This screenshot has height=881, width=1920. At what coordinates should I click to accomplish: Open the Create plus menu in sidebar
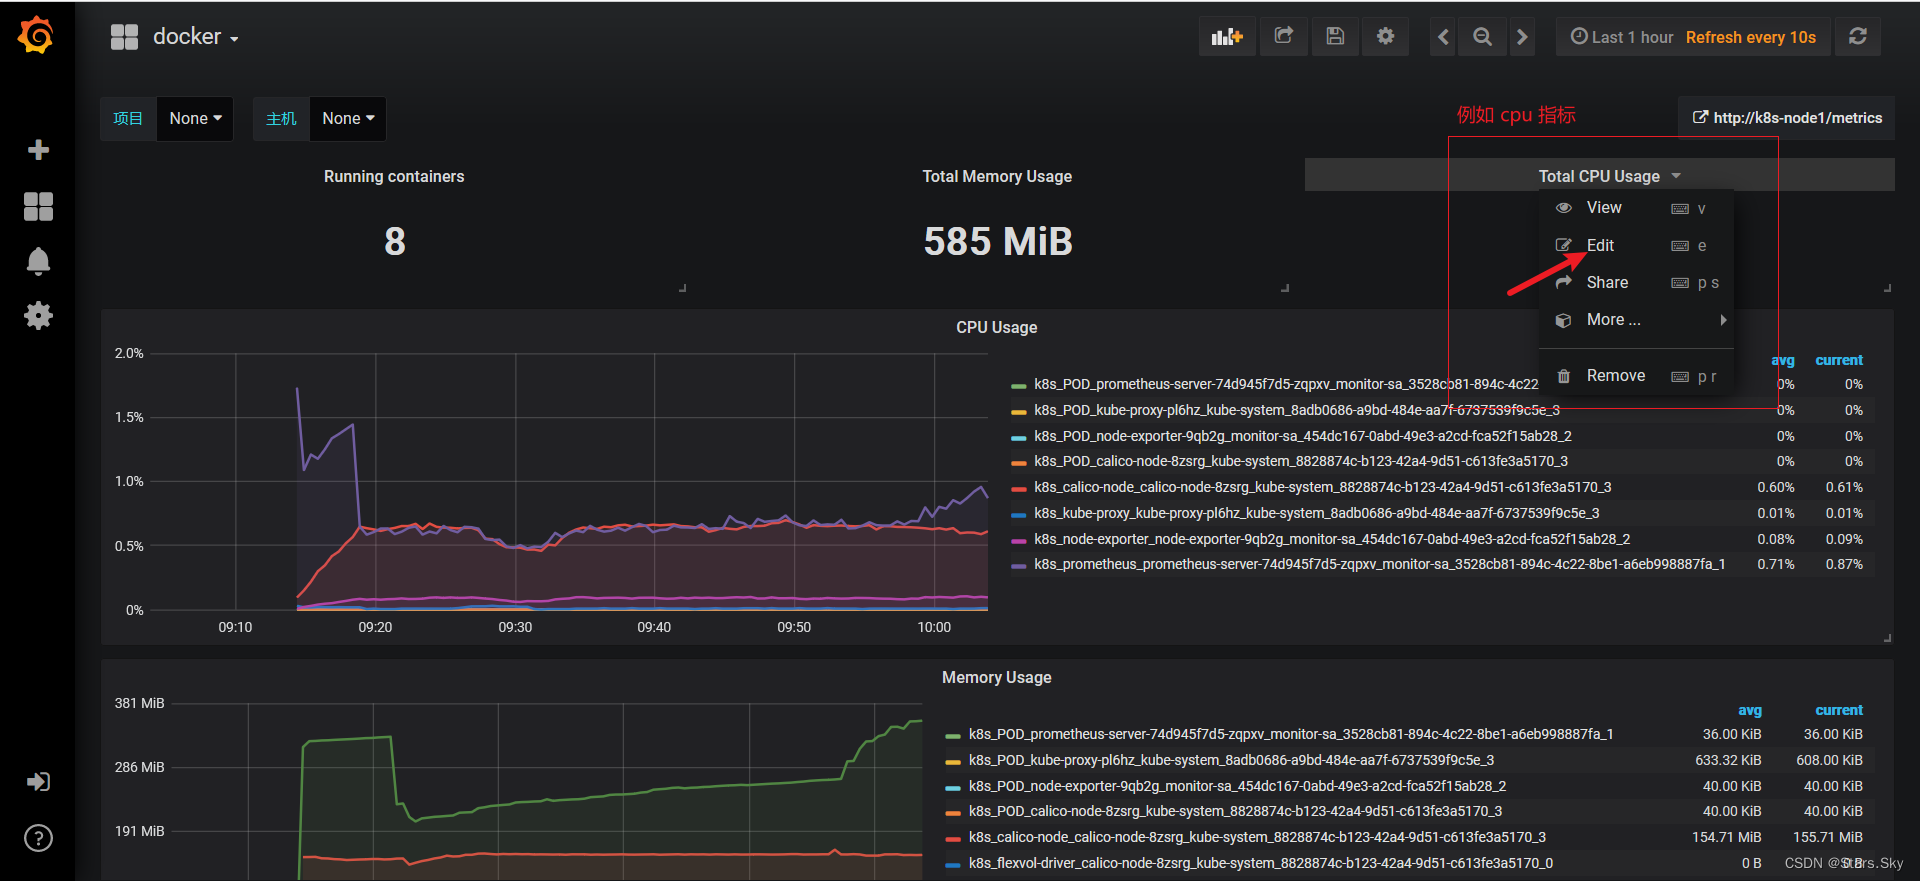point(38,150)
